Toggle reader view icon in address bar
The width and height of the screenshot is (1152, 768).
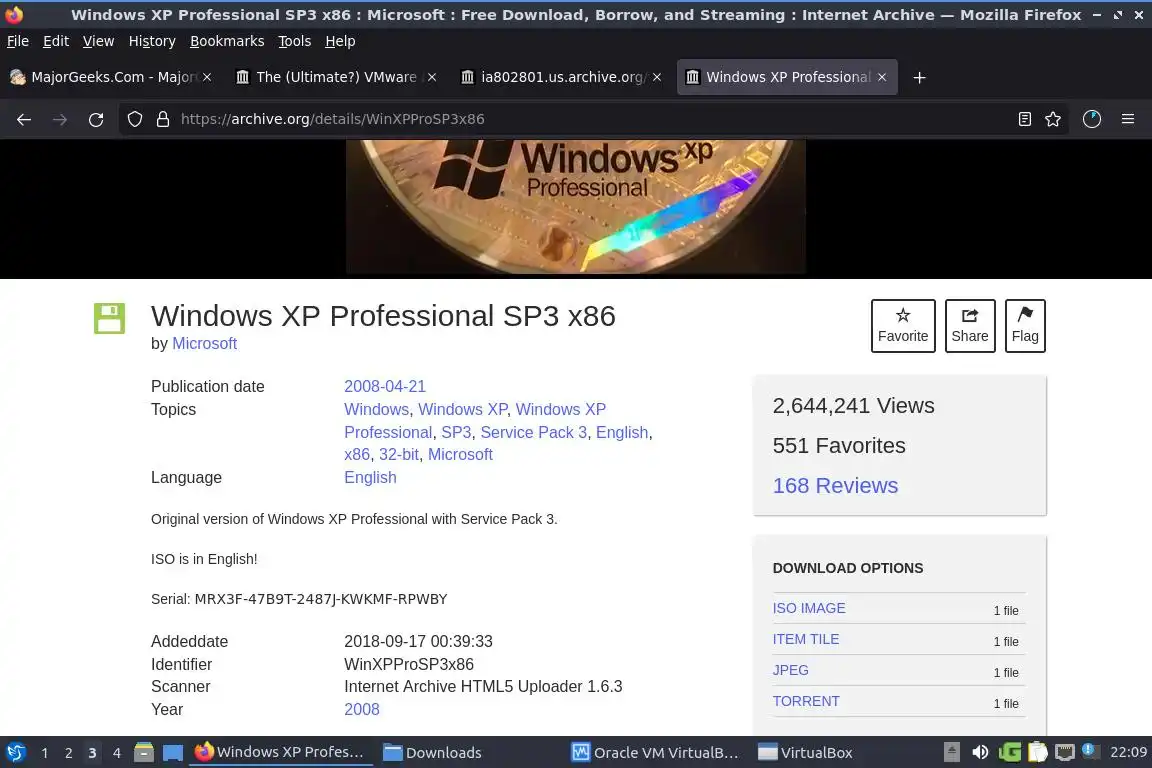tap(1024, 119)
